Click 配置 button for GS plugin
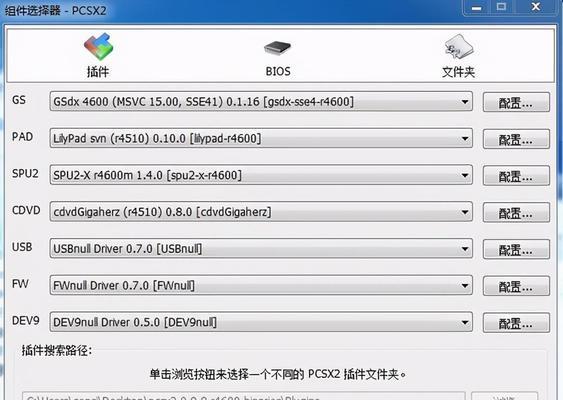Viewport: 563px width, 400px height. click(x=516, y=102)
